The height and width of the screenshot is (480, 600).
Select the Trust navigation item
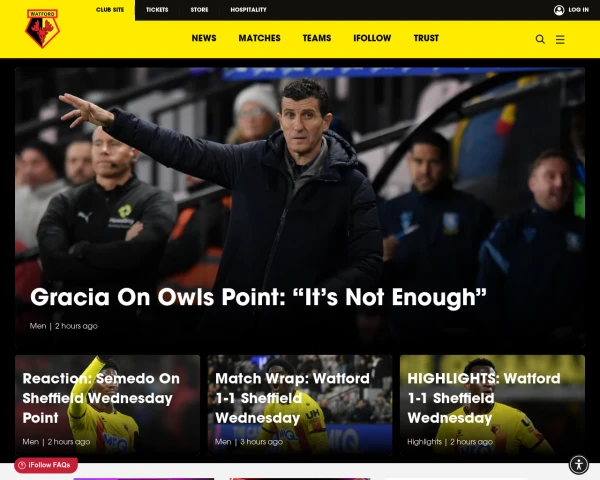[426, 38]
